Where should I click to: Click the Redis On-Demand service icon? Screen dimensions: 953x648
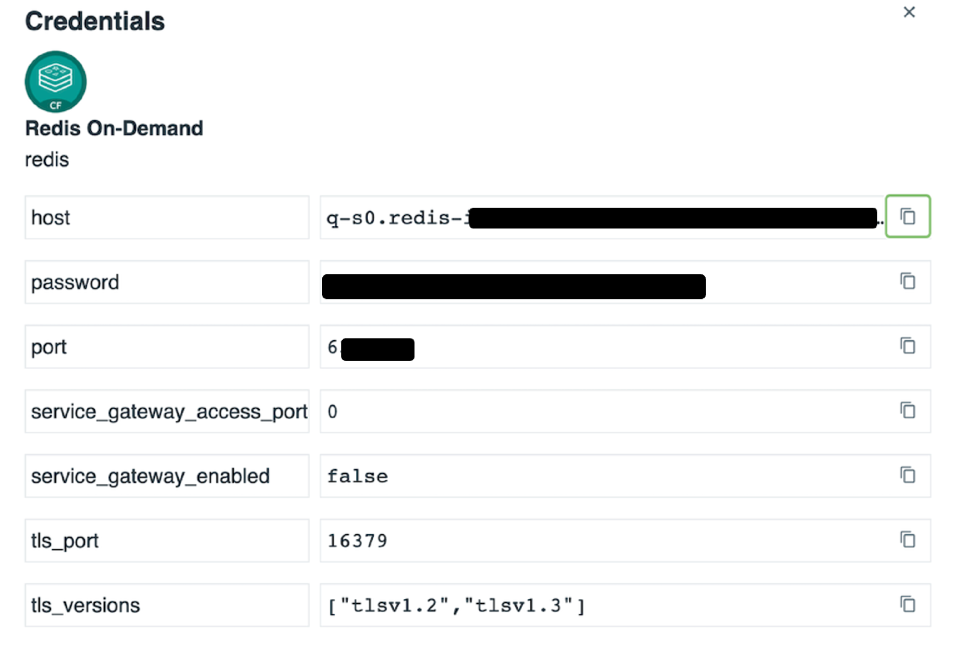click(55, 81)
